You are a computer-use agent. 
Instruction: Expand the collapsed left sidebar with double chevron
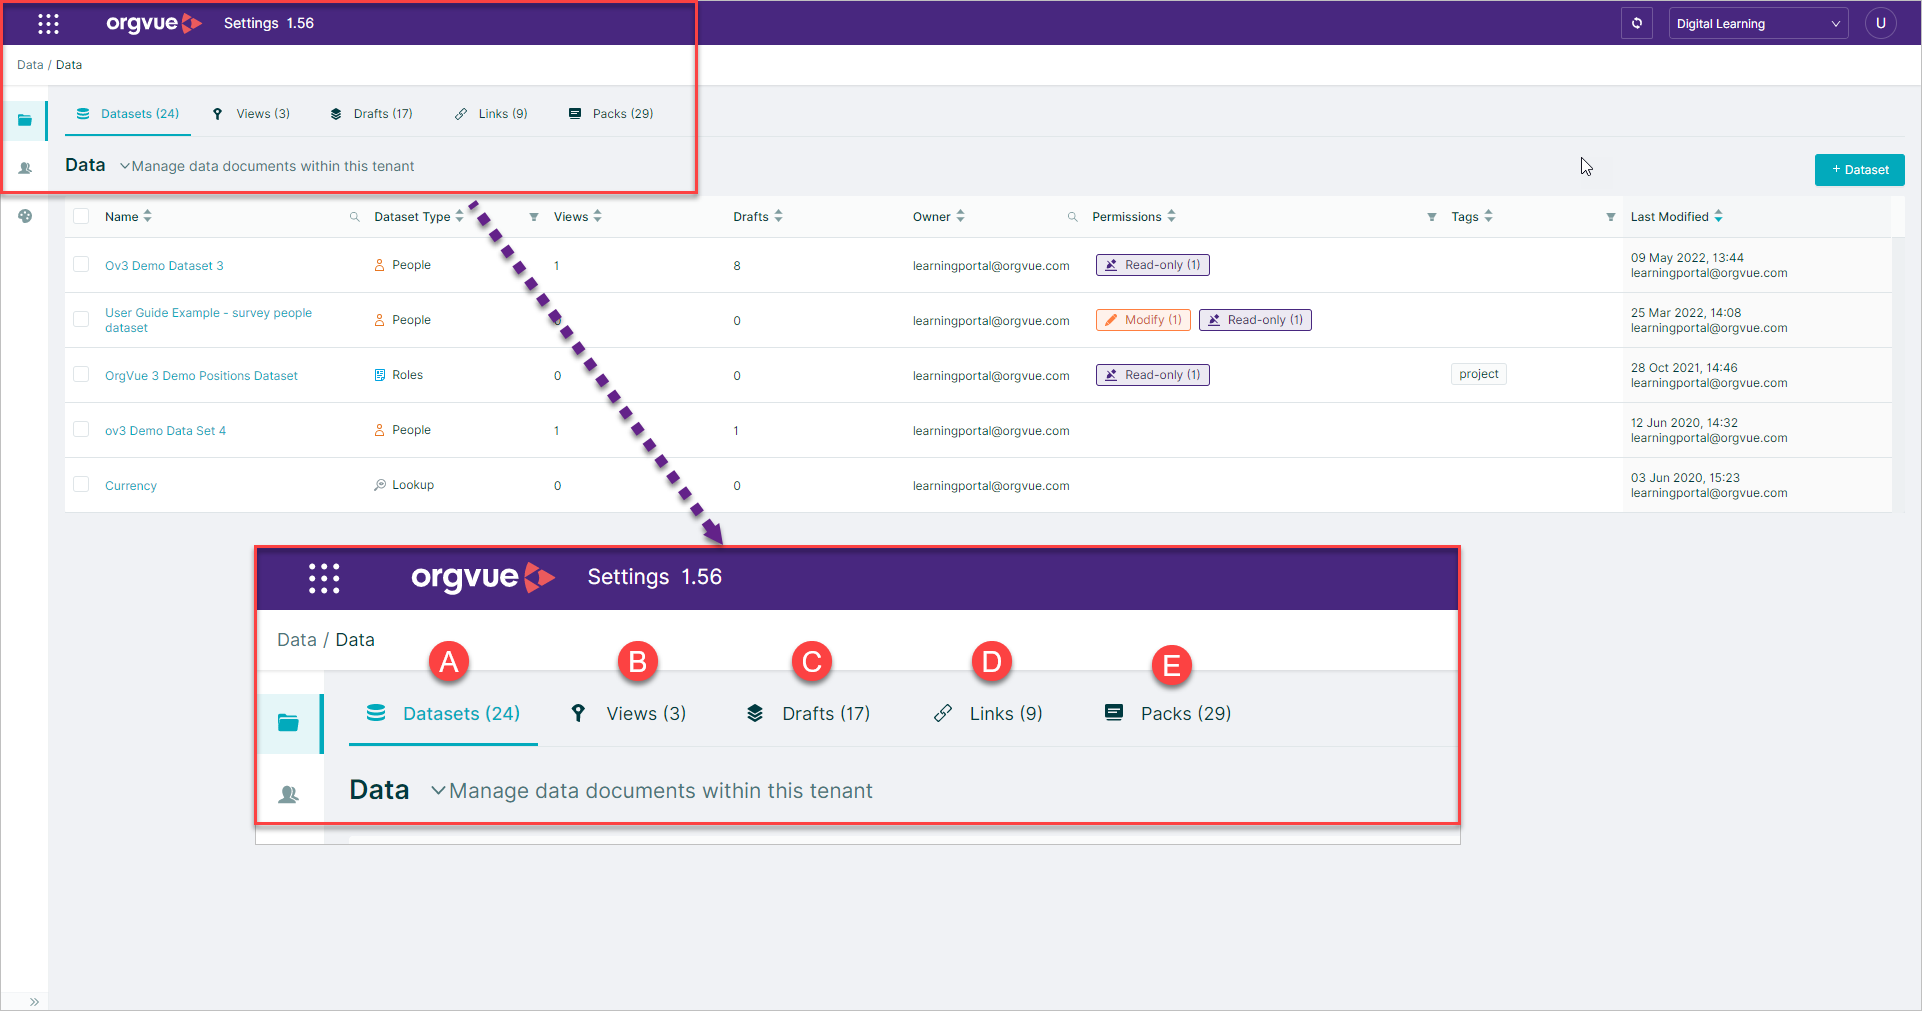[34, 1001]
